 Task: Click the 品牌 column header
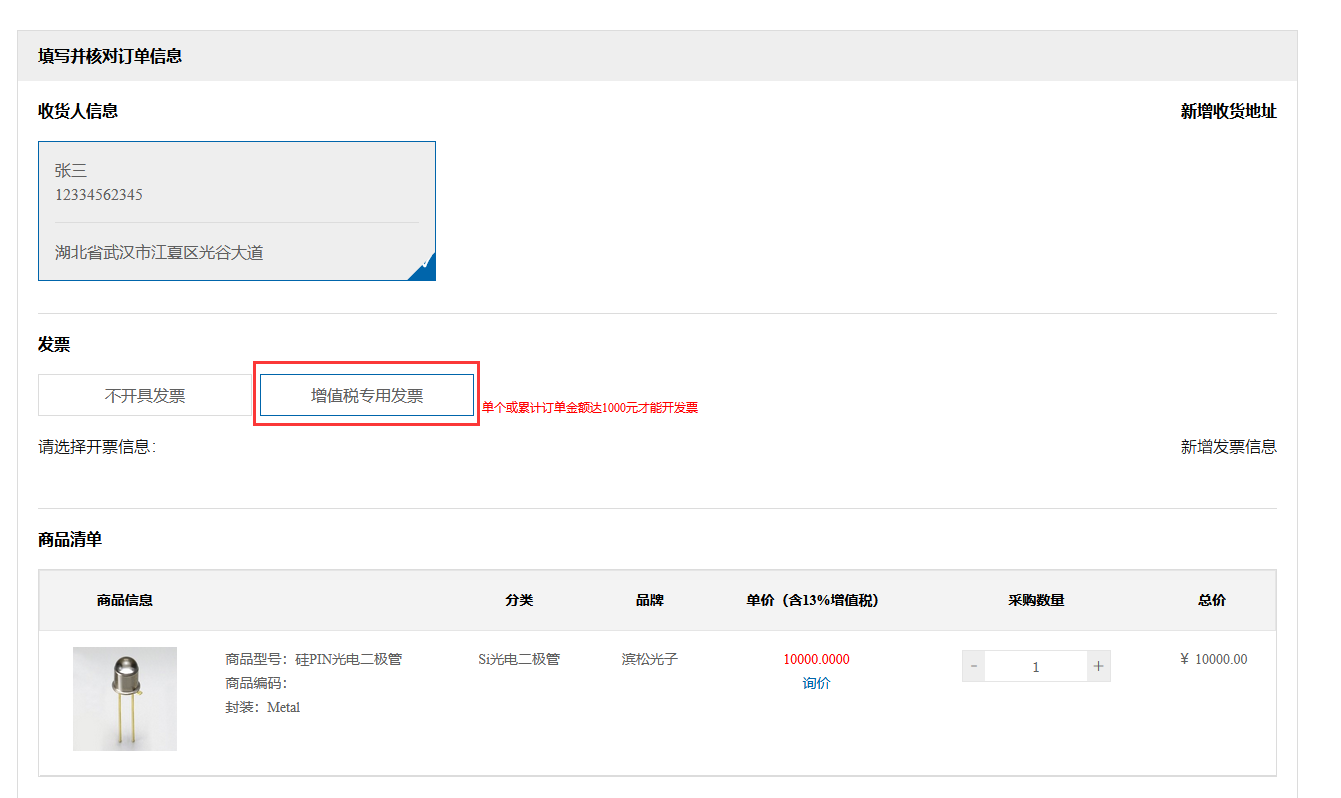pos(649,600)
